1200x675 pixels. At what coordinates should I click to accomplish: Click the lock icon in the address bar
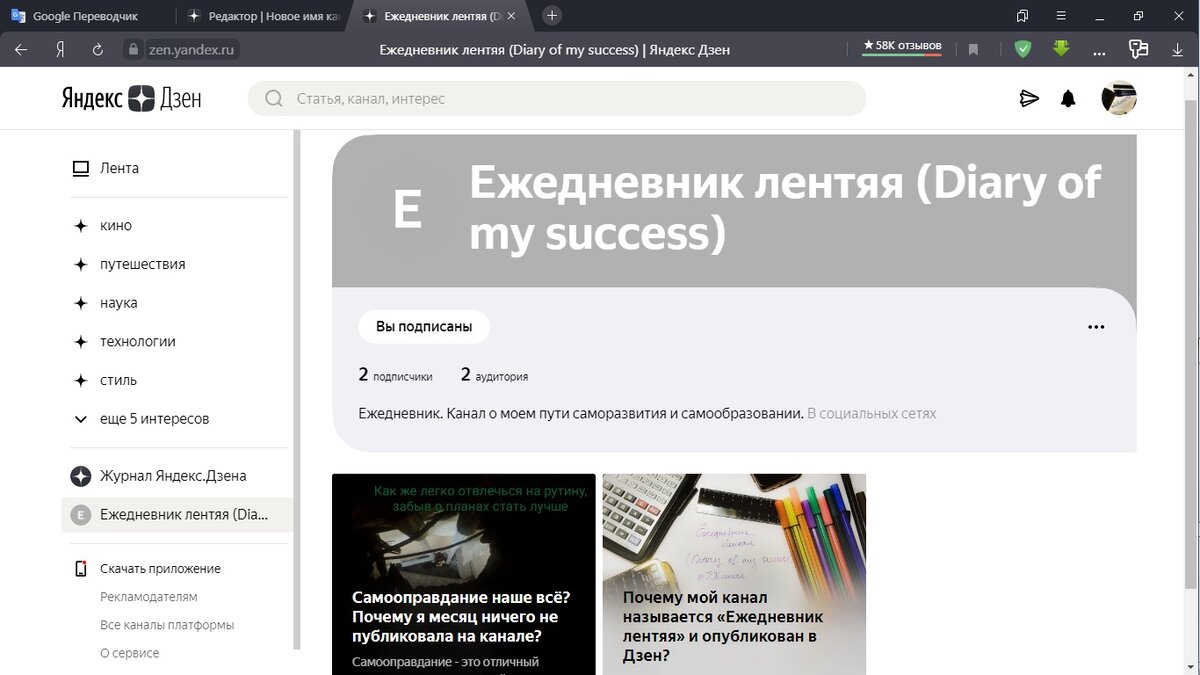point(135,49)
